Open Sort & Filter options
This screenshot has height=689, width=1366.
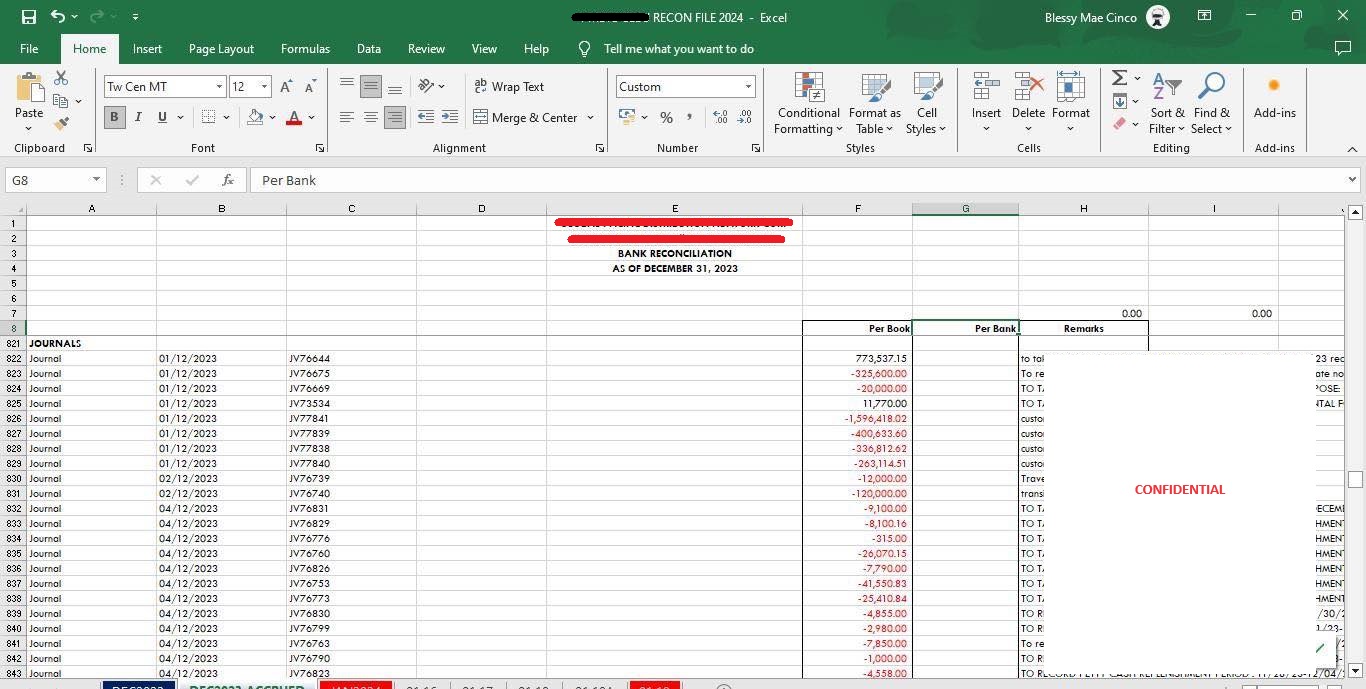pos(1167,103)
